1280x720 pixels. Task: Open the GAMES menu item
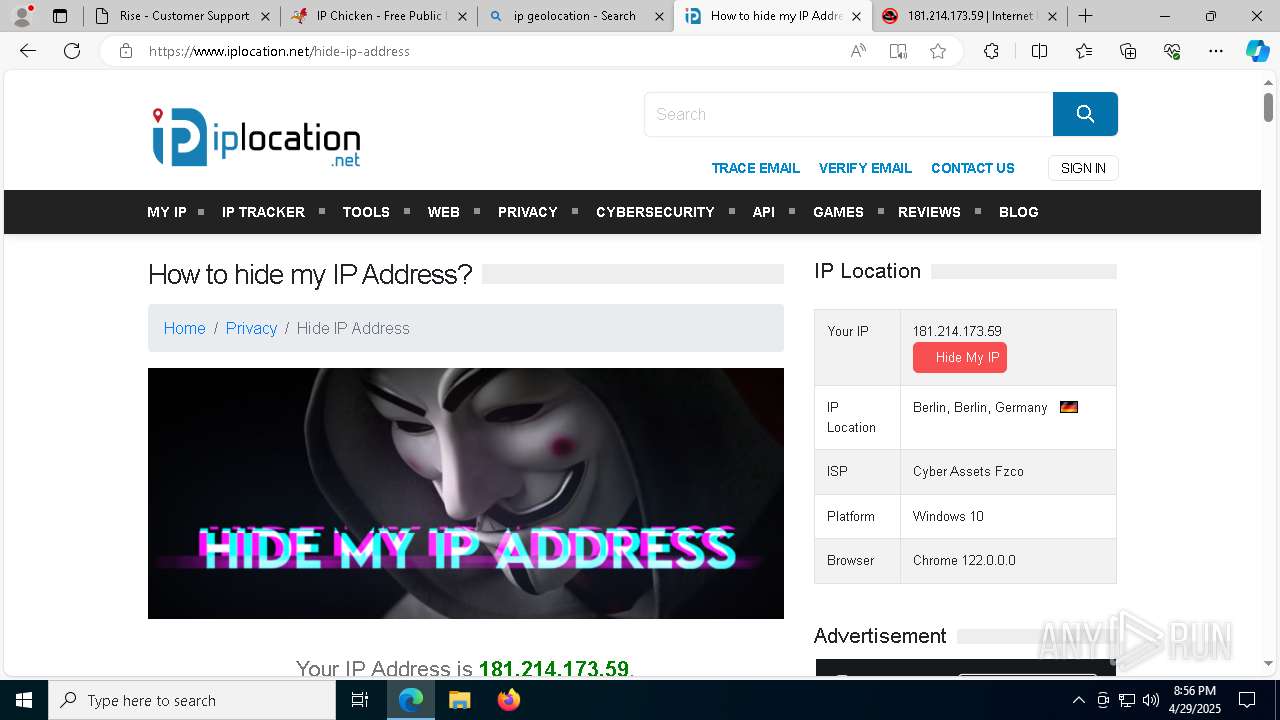pyautogui.click(x=838, y=212)
